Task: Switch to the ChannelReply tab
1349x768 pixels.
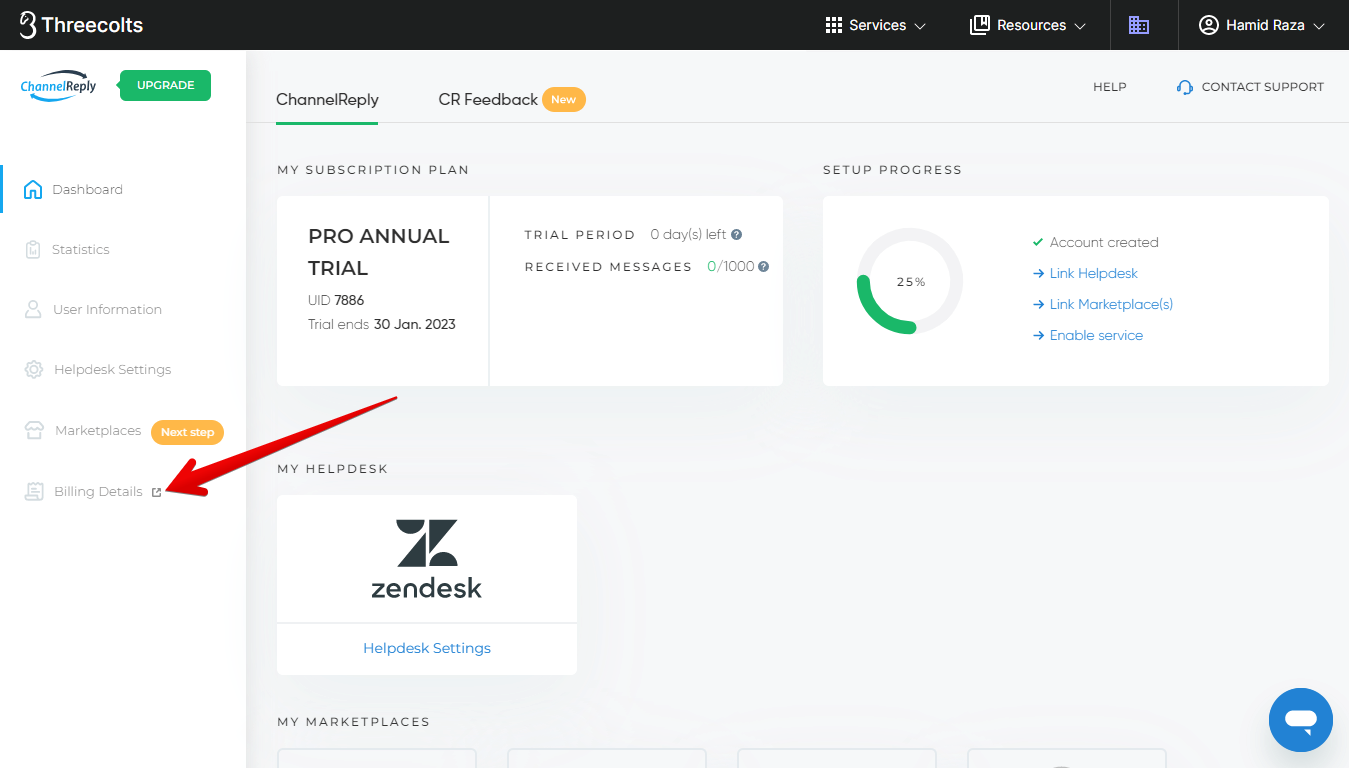Action: pos(327,100)
